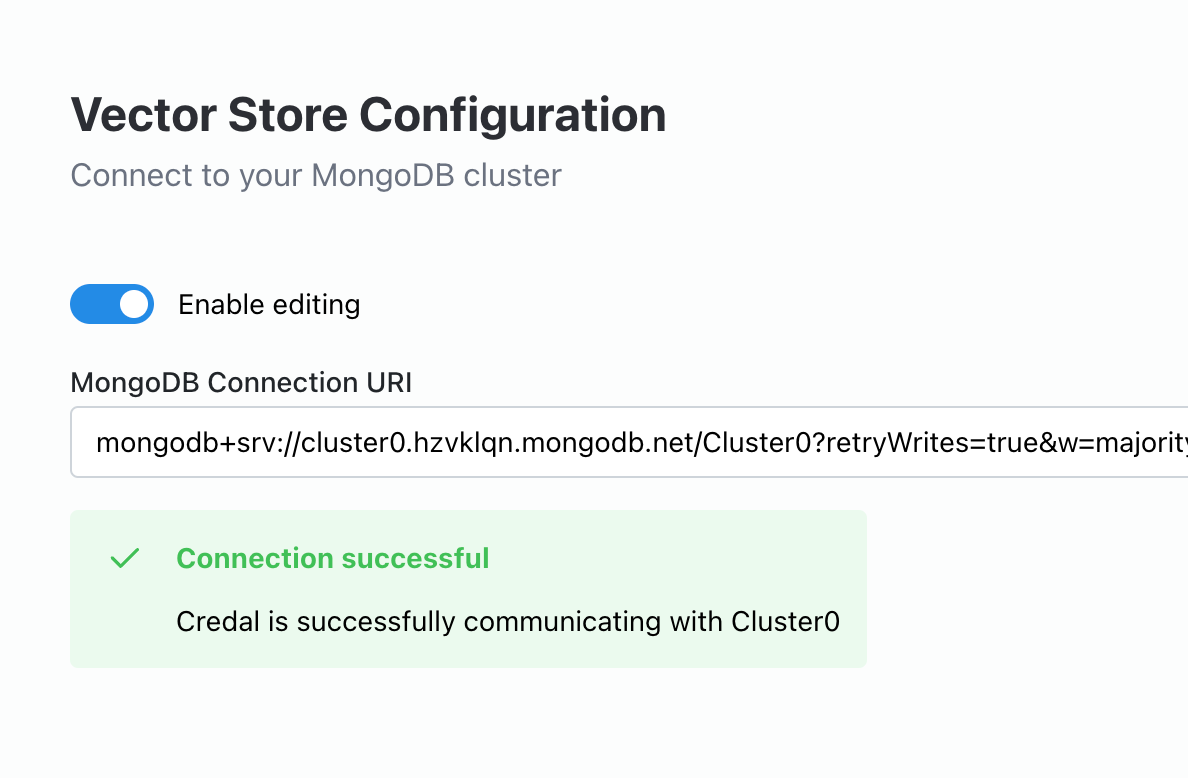Click the "Connection successful" green heading

(x=333, y=558)
